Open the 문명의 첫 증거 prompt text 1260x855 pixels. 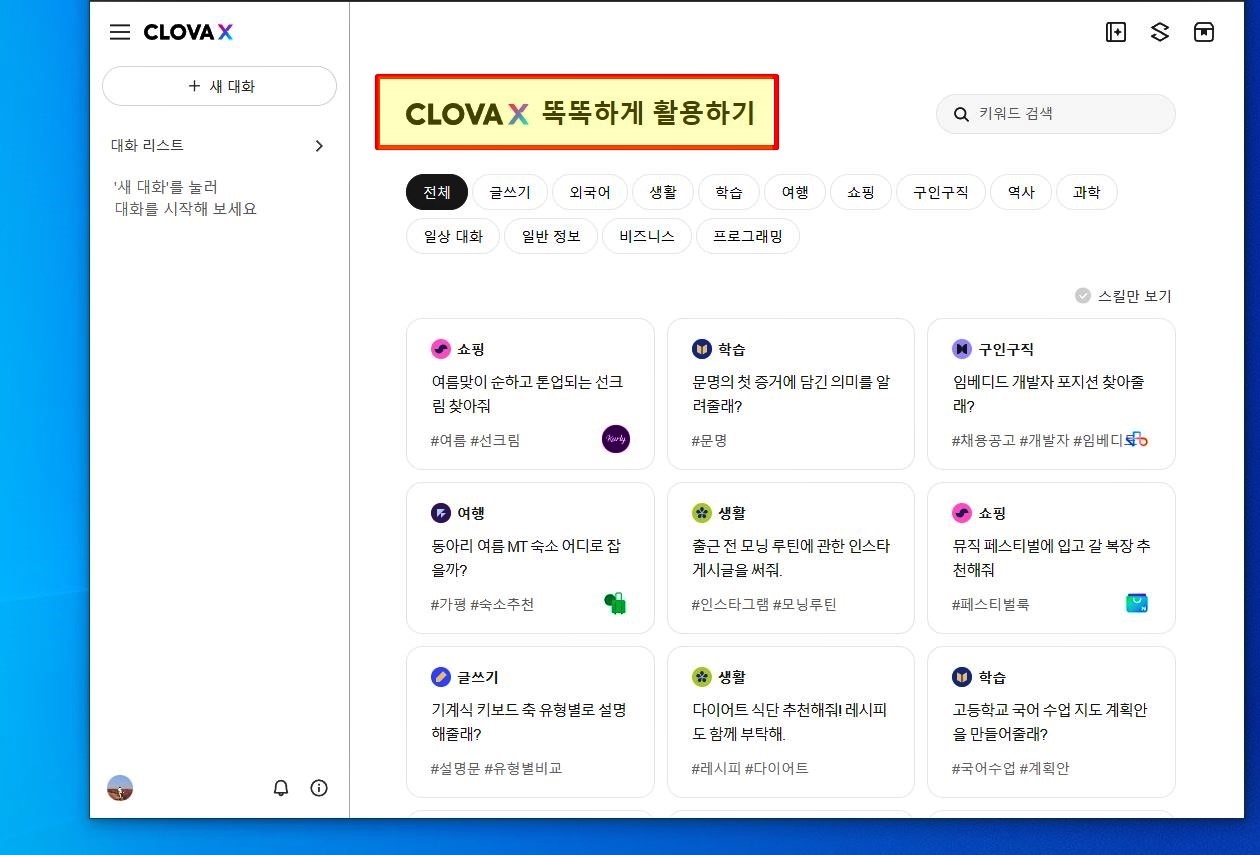point(790,394)
